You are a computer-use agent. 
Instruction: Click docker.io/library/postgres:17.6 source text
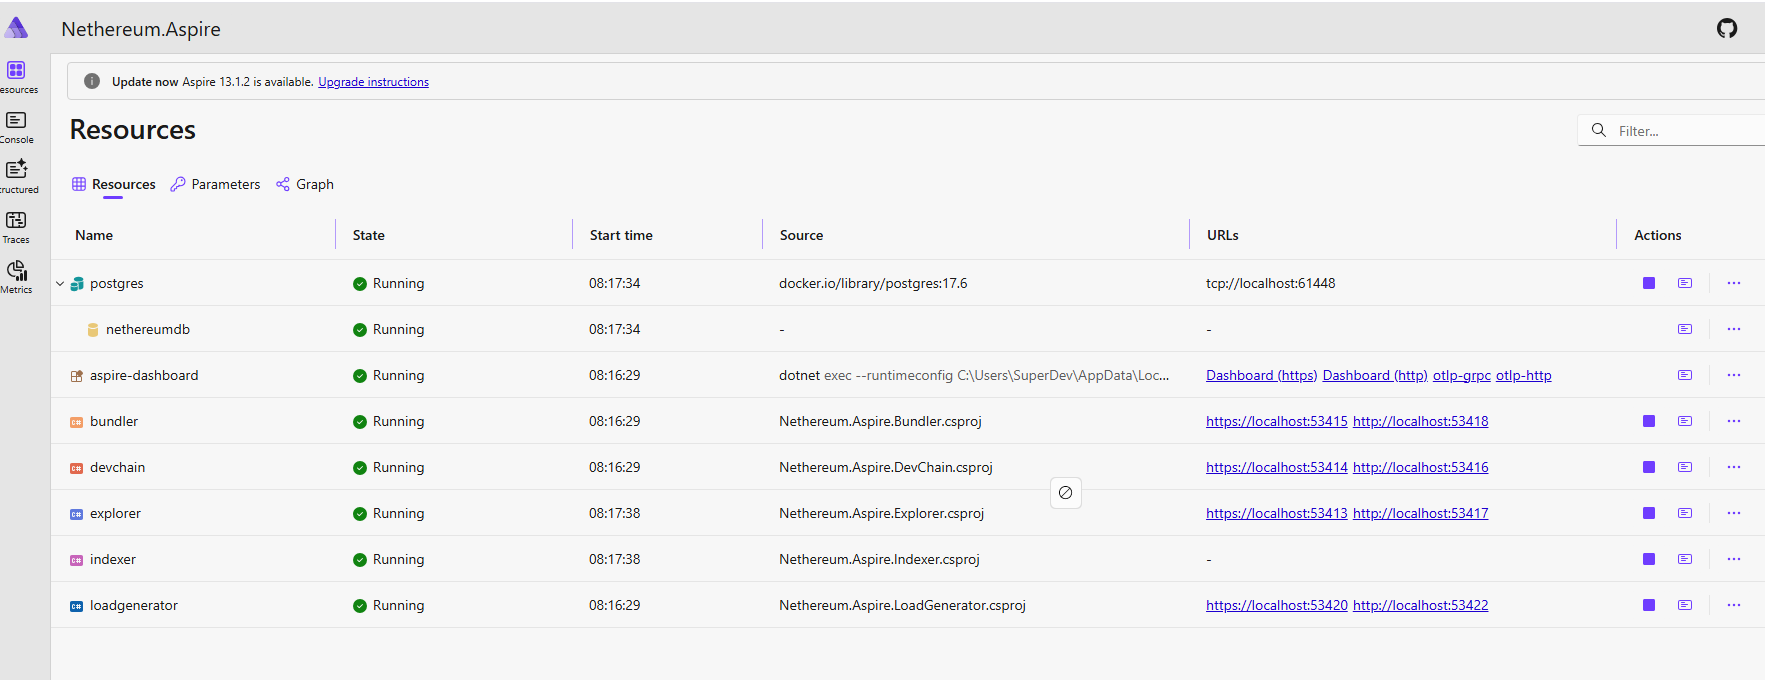pyautogui.click(x=873, y=283)
